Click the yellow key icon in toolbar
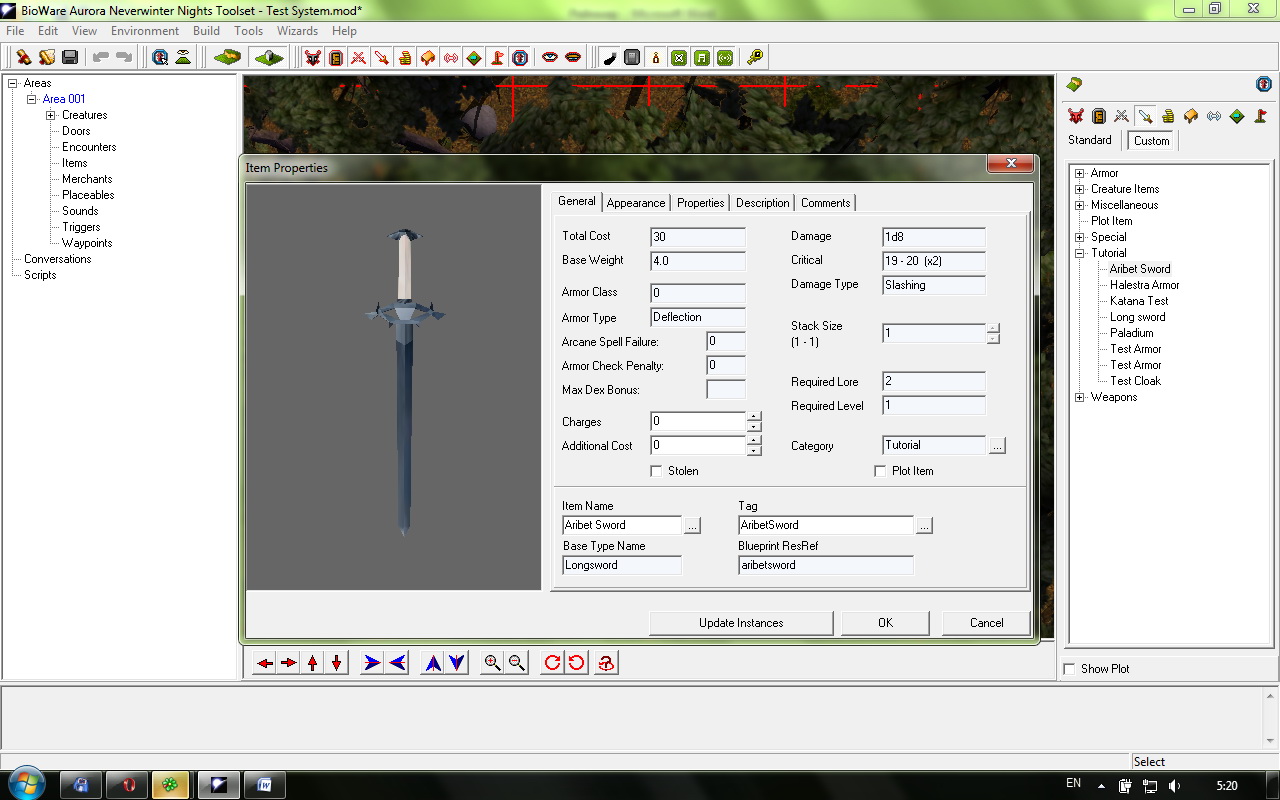This screenshot has height=800, width=1280. coord(756,58)
